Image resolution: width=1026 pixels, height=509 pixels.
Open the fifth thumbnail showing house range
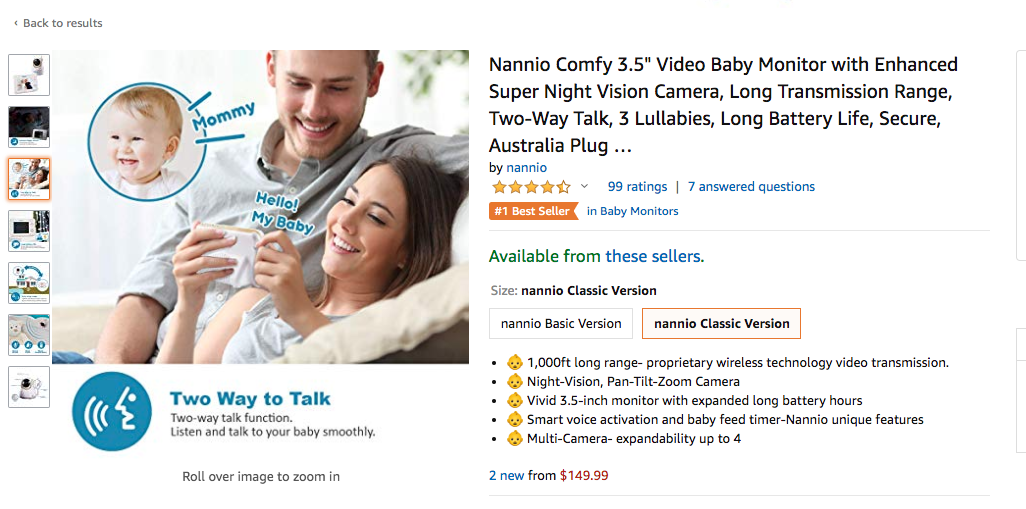point(29,283)
